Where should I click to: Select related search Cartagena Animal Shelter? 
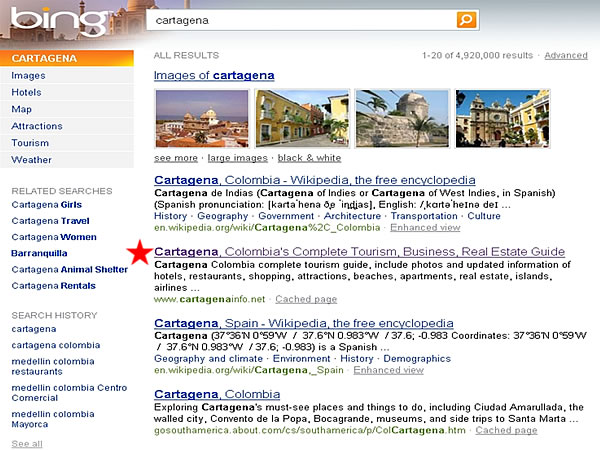tap(69, 269)
